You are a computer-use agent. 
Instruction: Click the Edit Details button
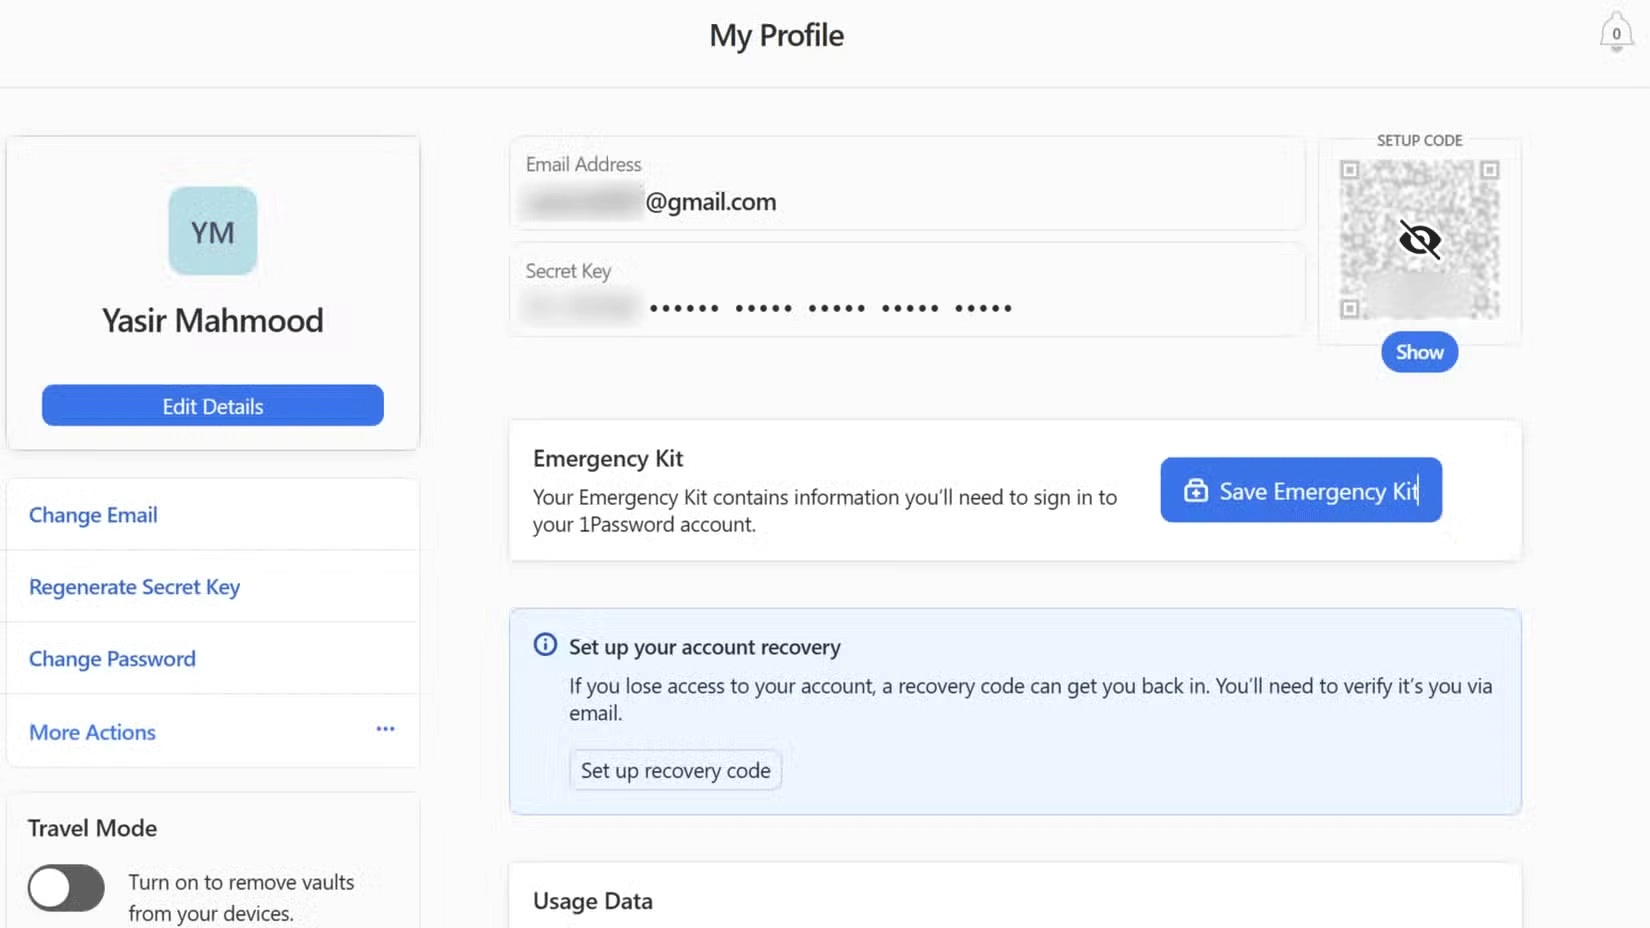(212, 405)
